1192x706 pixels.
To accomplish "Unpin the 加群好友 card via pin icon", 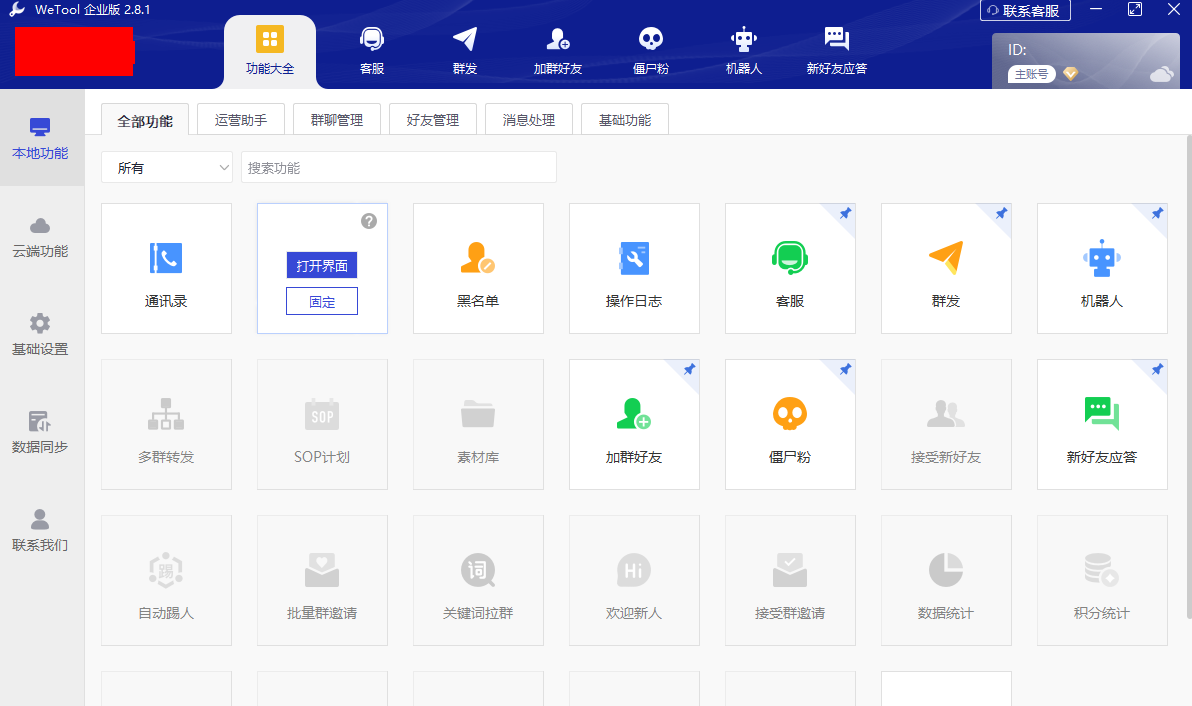I will click(689, 369).
